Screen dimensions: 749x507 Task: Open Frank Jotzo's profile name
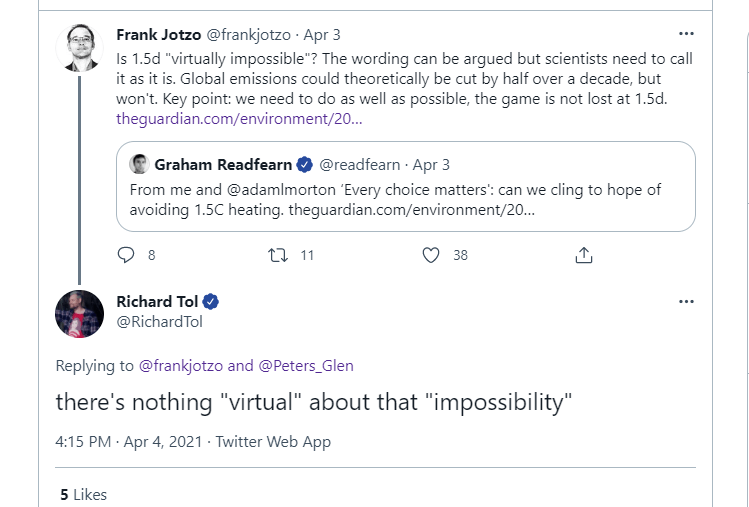coord(158,34)
